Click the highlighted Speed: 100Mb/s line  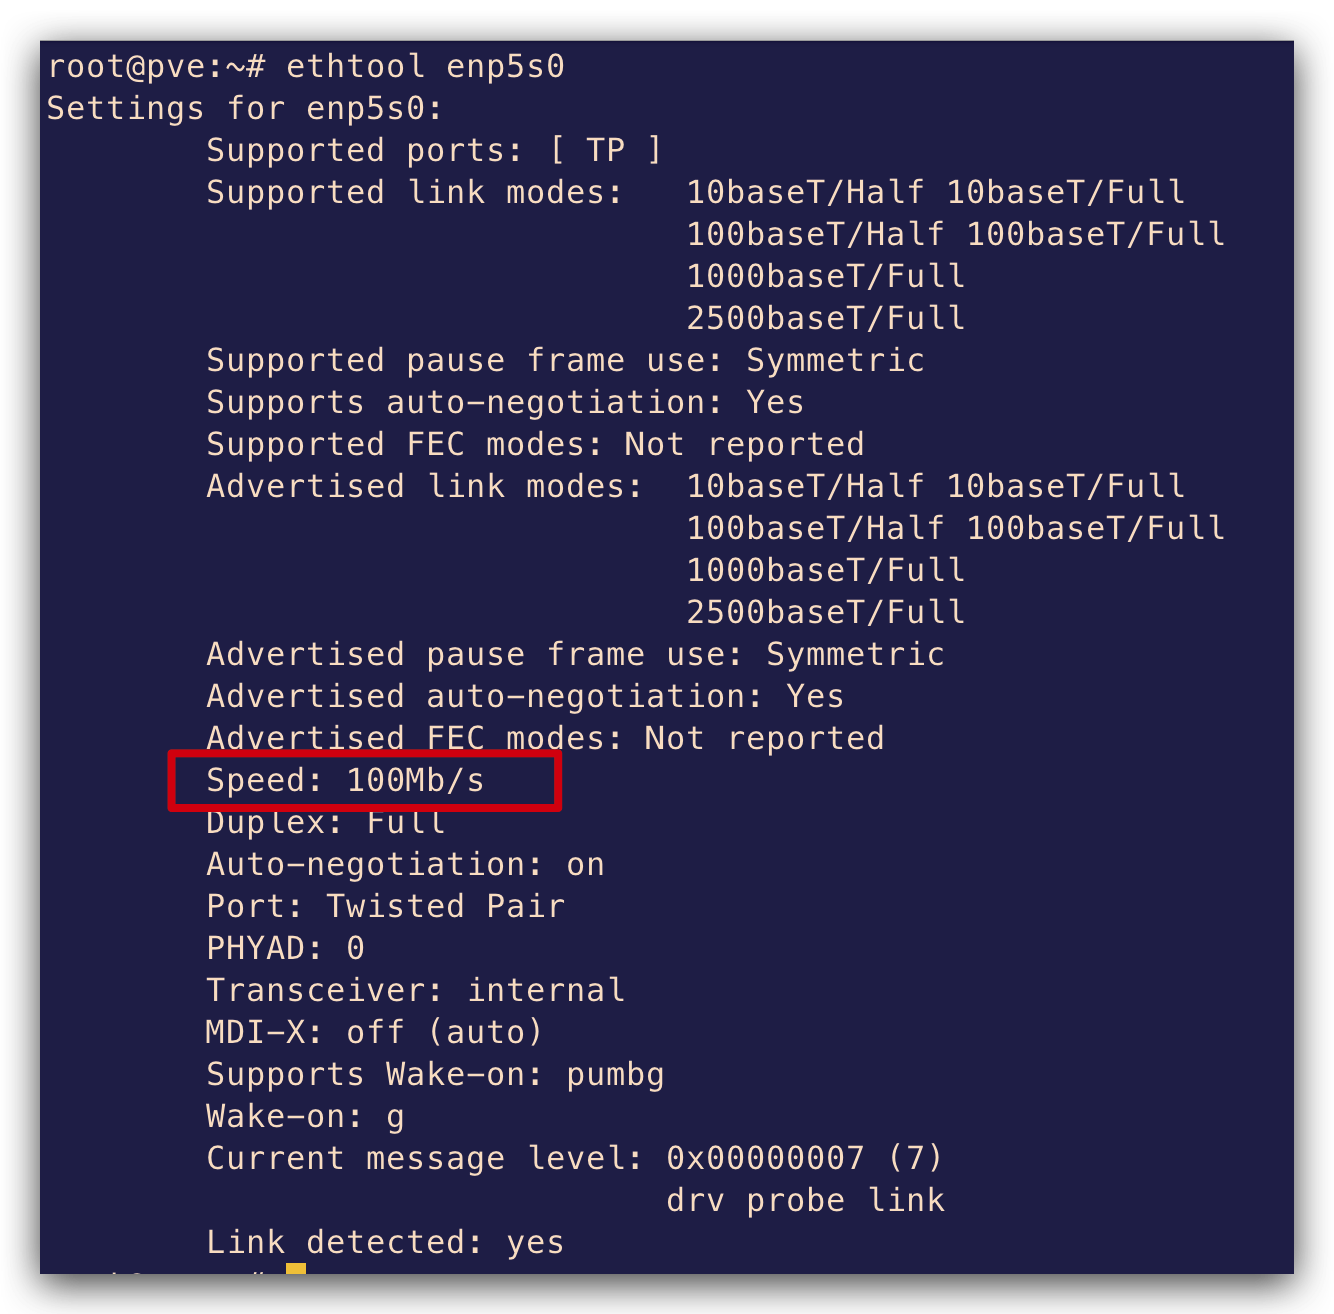click(345, 780)
